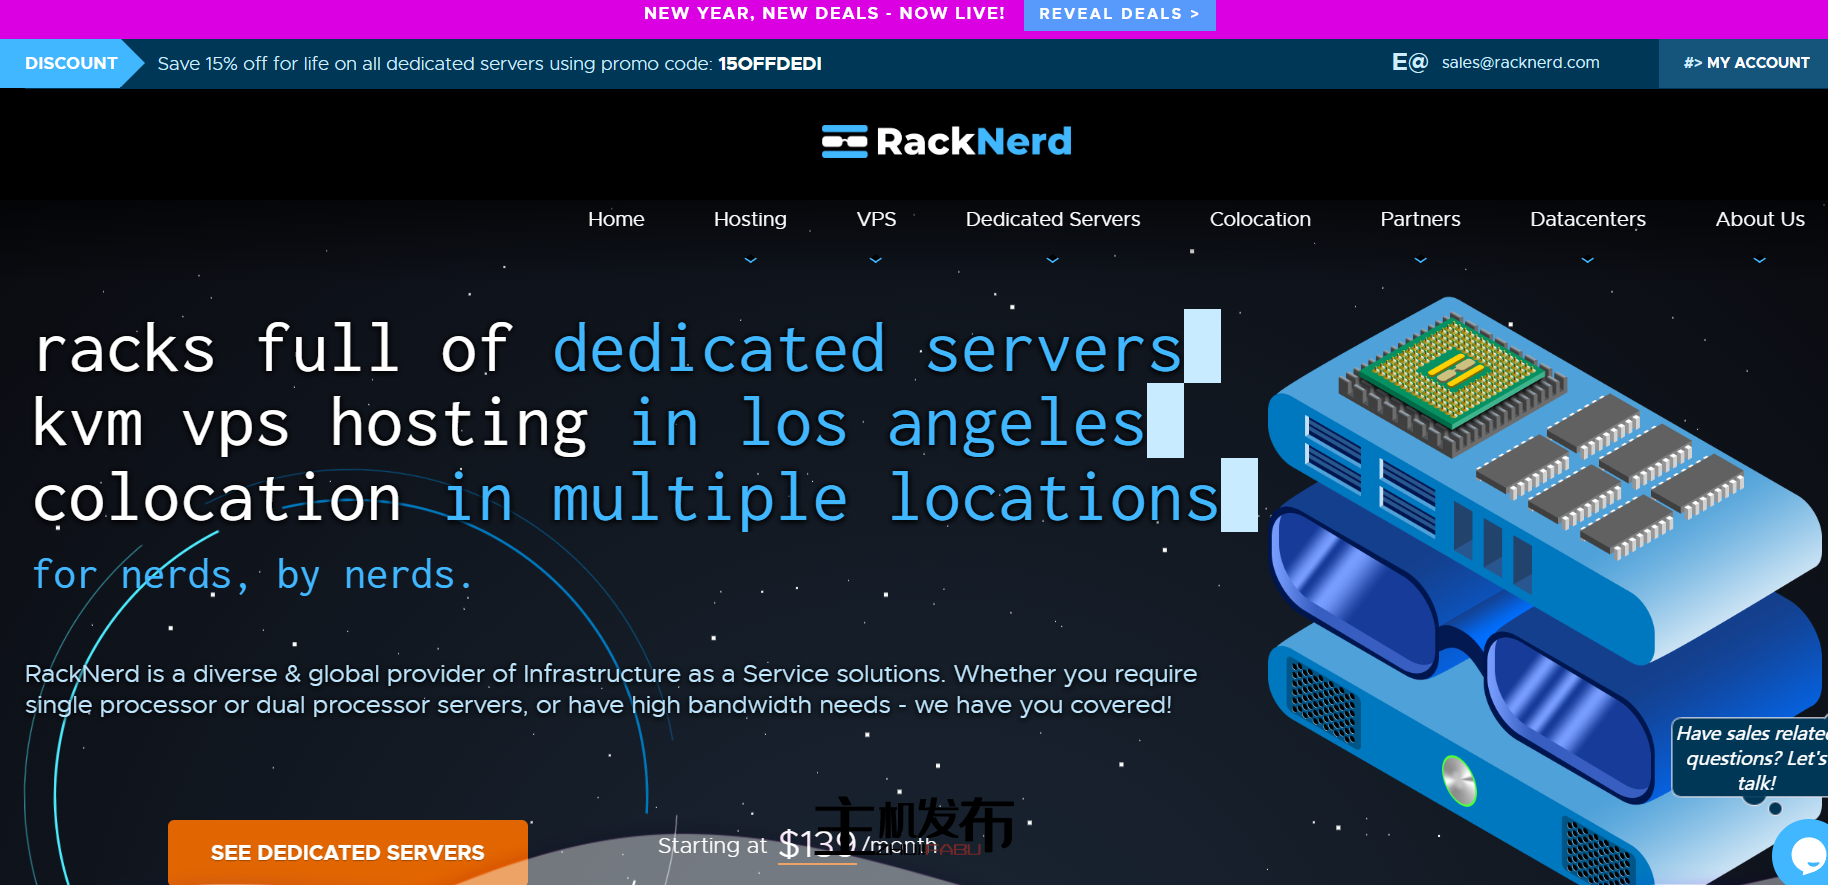1828x885 pixels.
Task: Click the sales@racknerd.com email link
Action: [1520, 63]
